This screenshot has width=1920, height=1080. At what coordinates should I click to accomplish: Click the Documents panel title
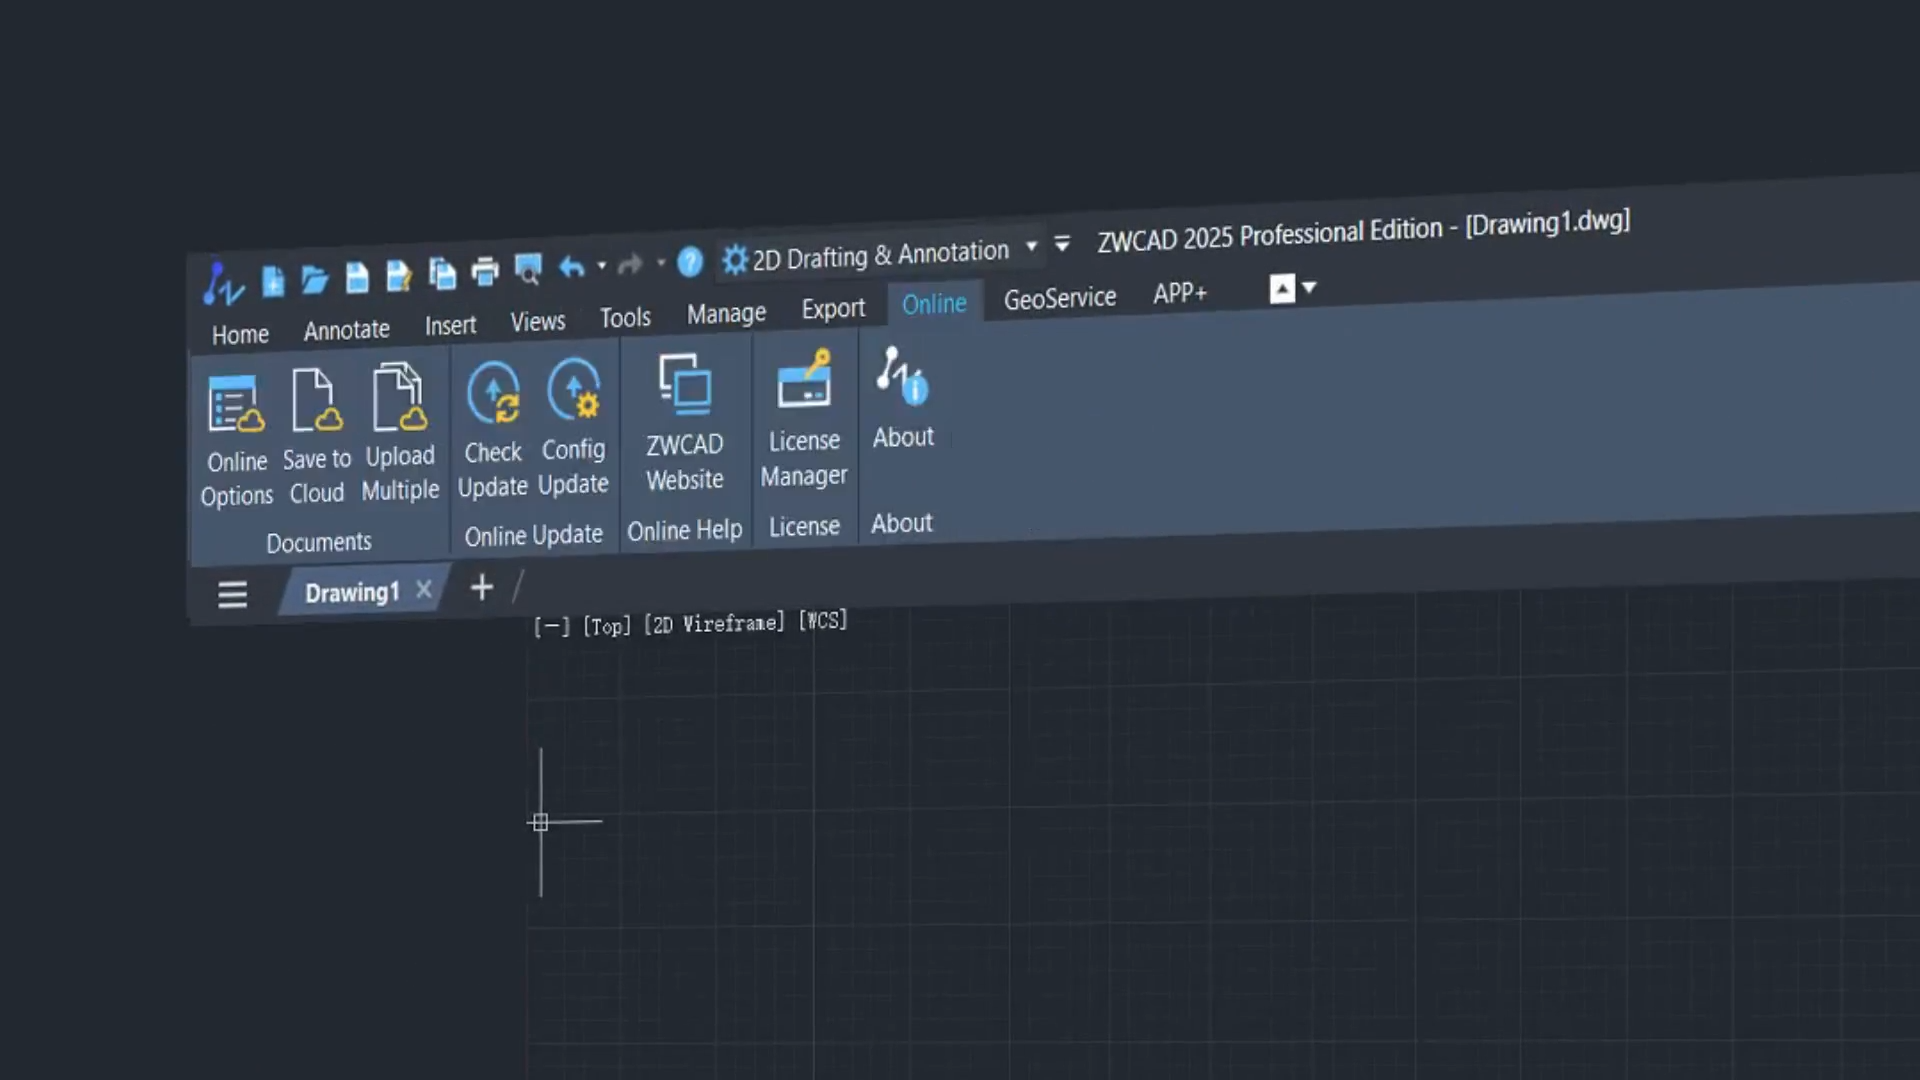[x=319, y=542]
